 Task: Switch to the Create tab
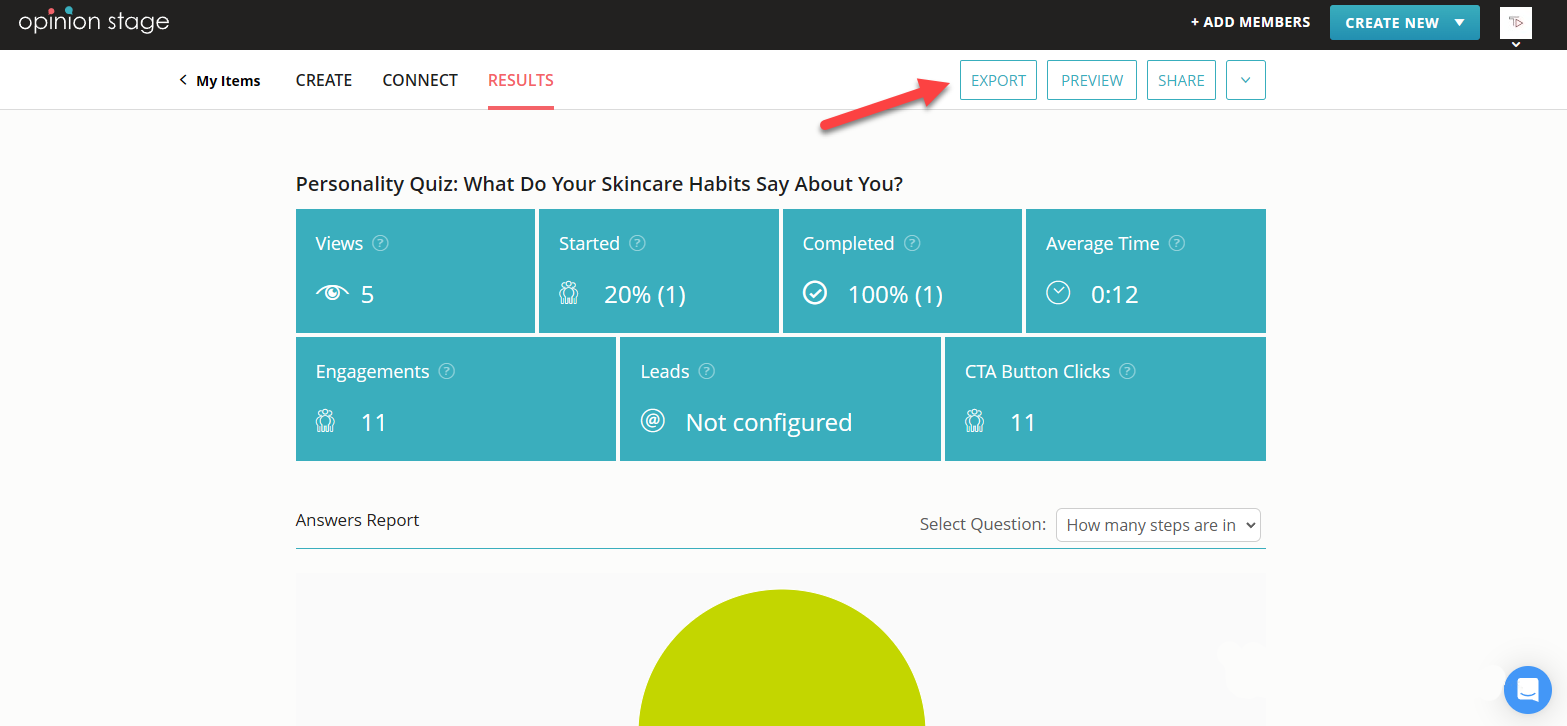[x=324, y=80]
